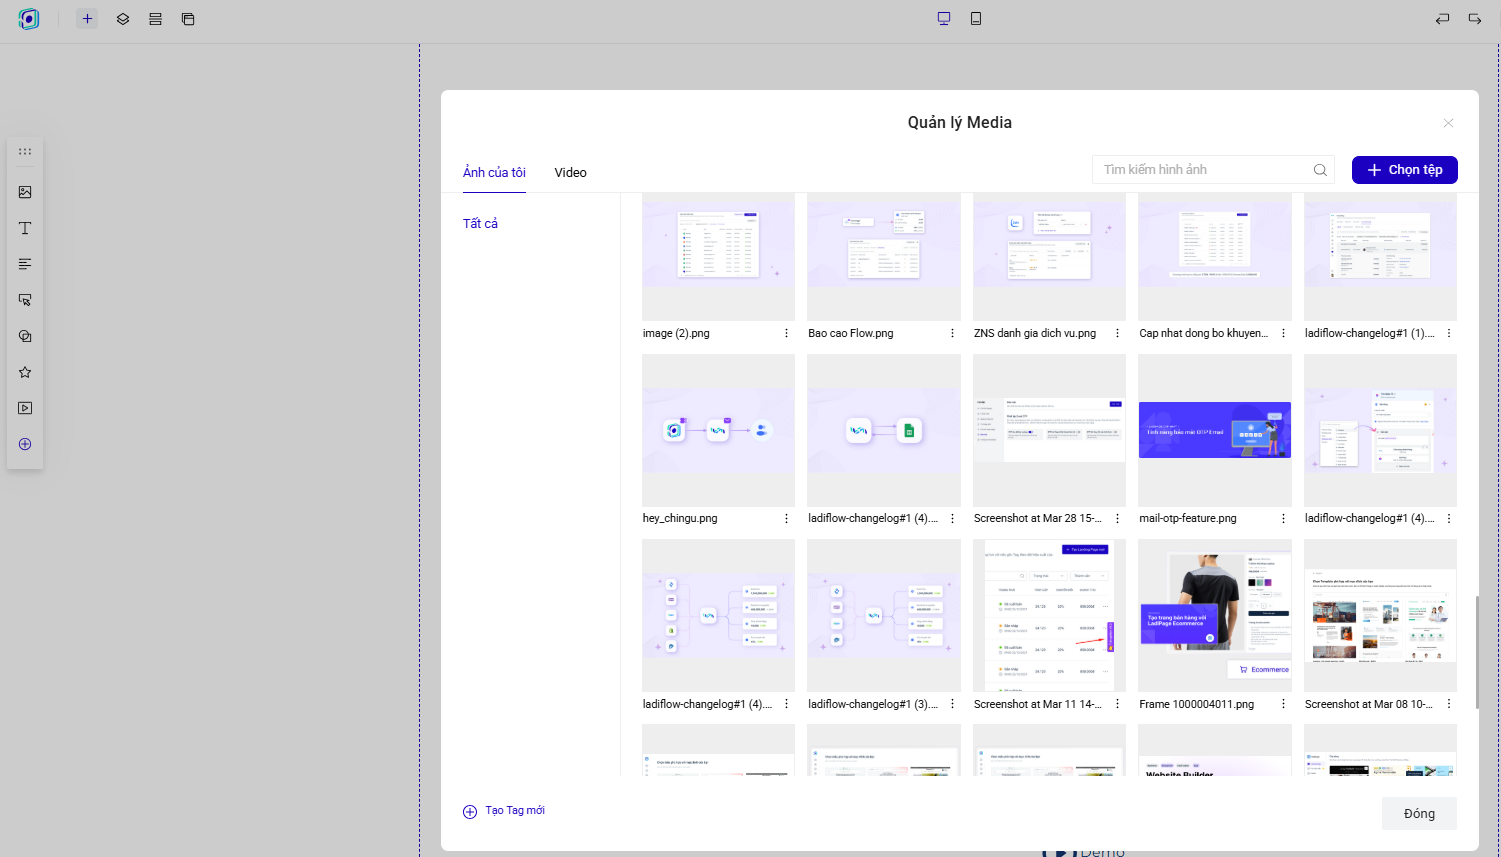Open options menu for hey_chingu.png
This screenshot has width=1501, height=857.
(786, 518)
